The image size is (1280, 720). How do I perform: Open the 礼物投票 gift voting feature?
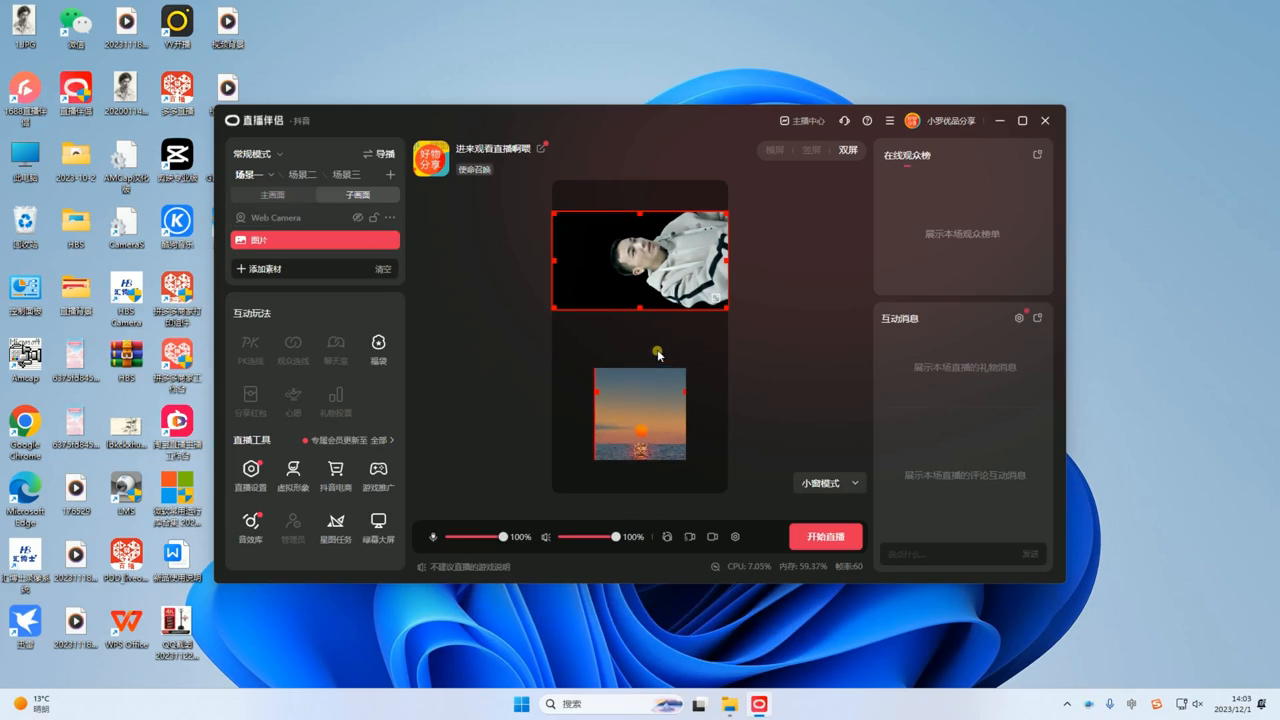336,401
